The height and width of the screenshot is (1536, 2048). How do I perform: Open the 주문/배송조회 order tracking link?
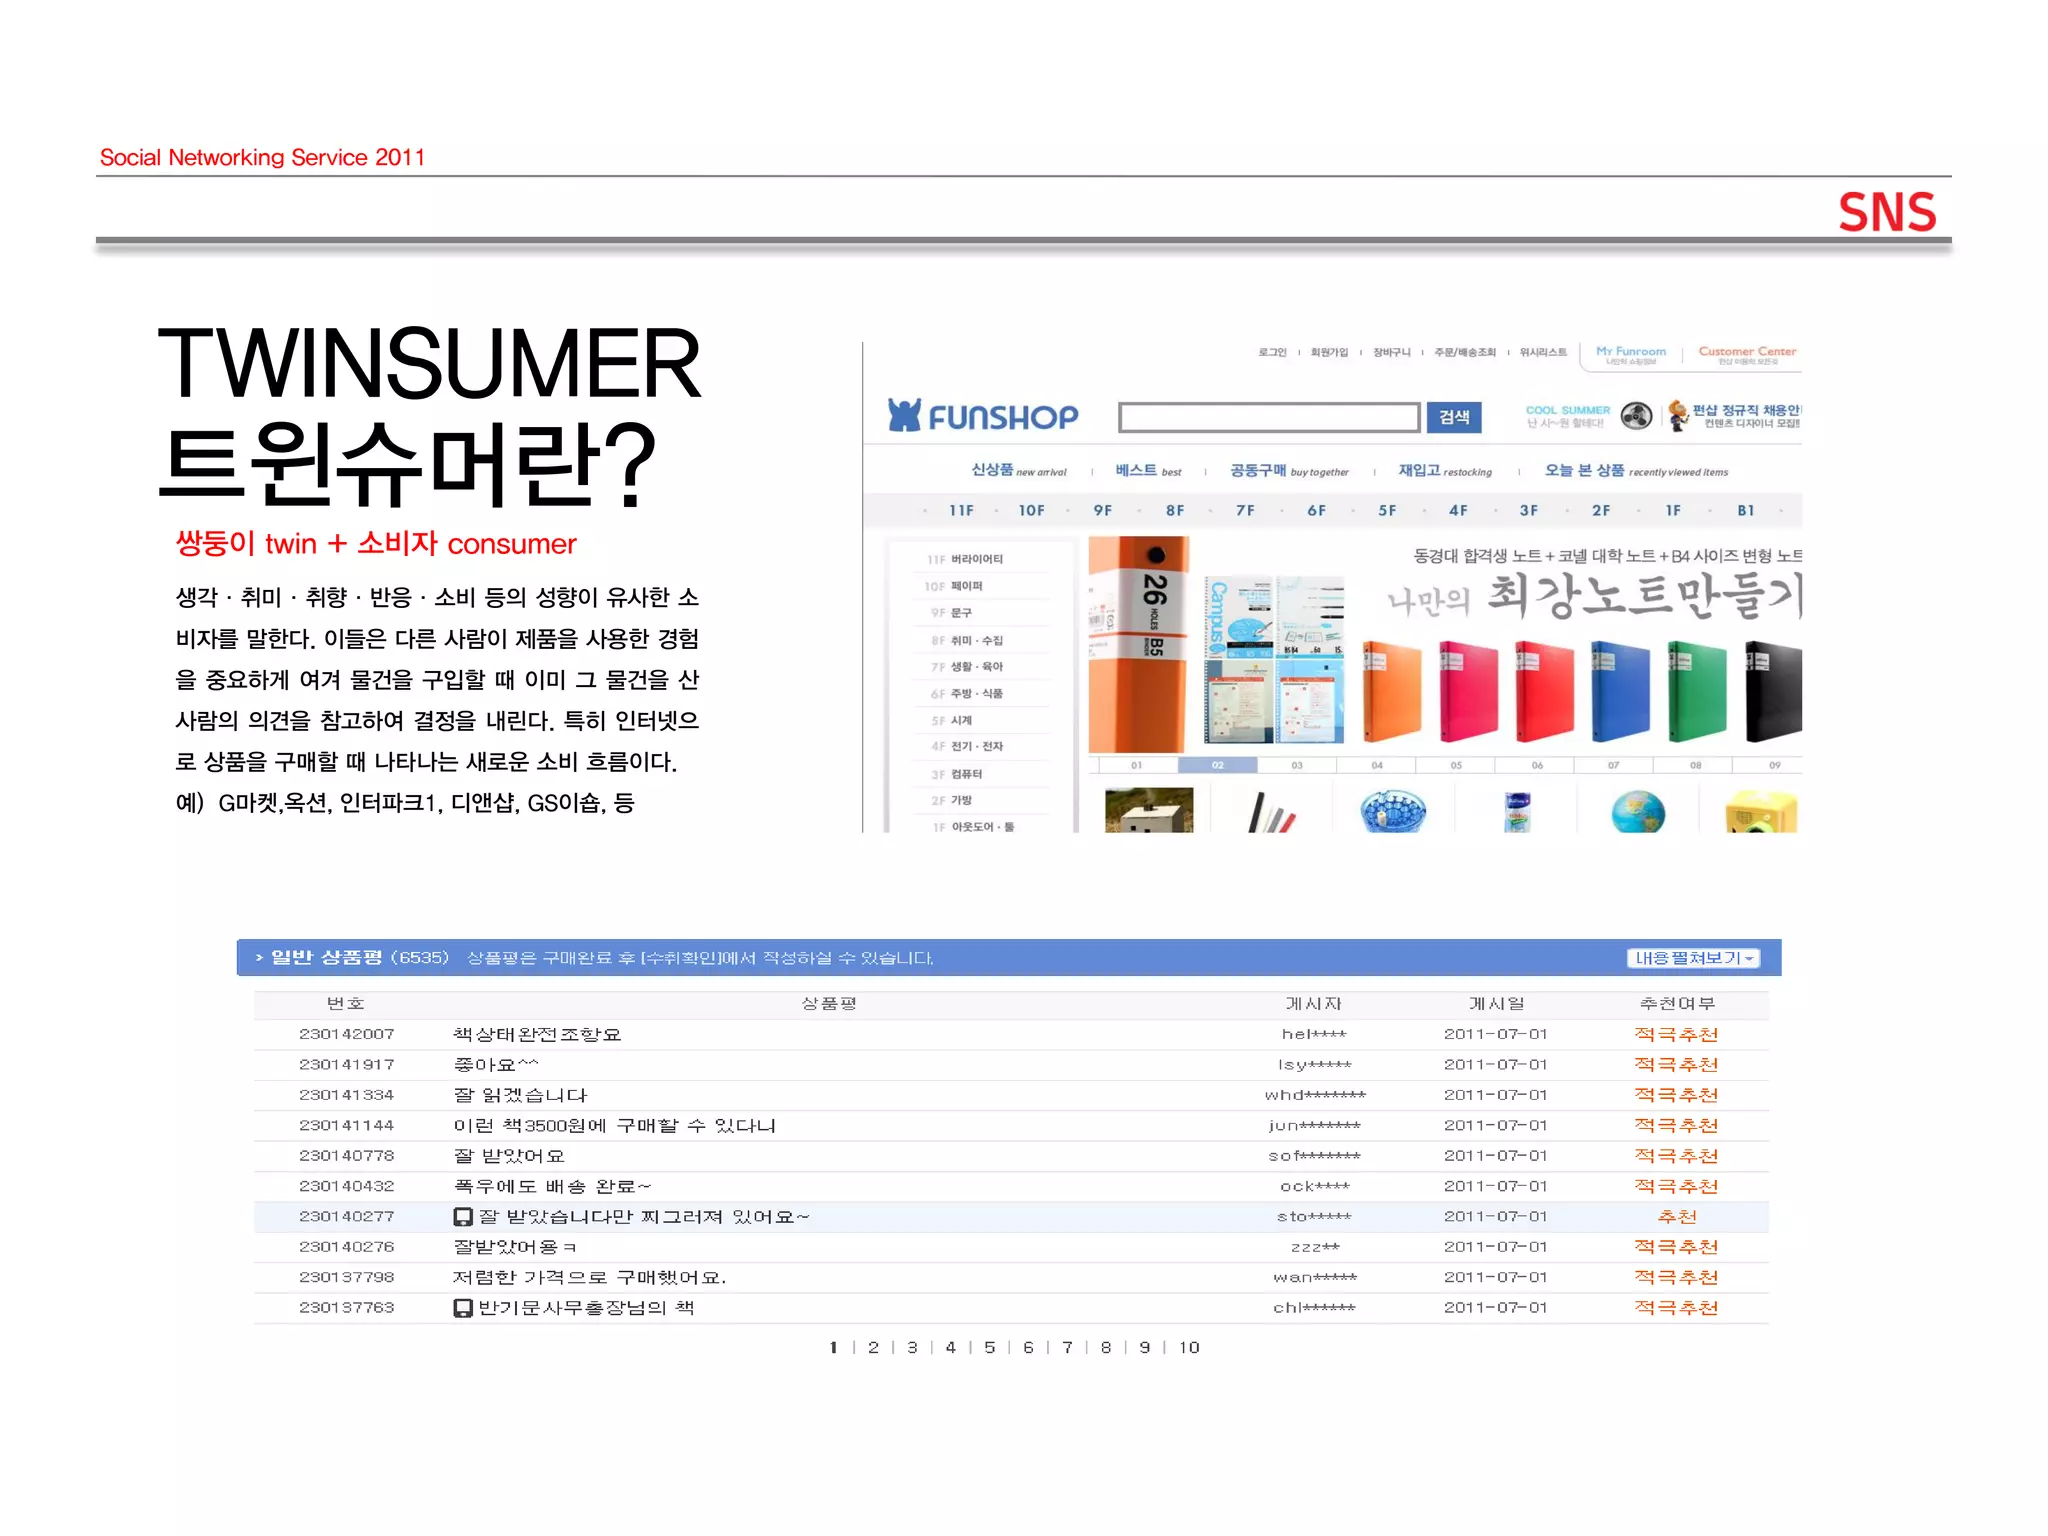coord(1465,352)
